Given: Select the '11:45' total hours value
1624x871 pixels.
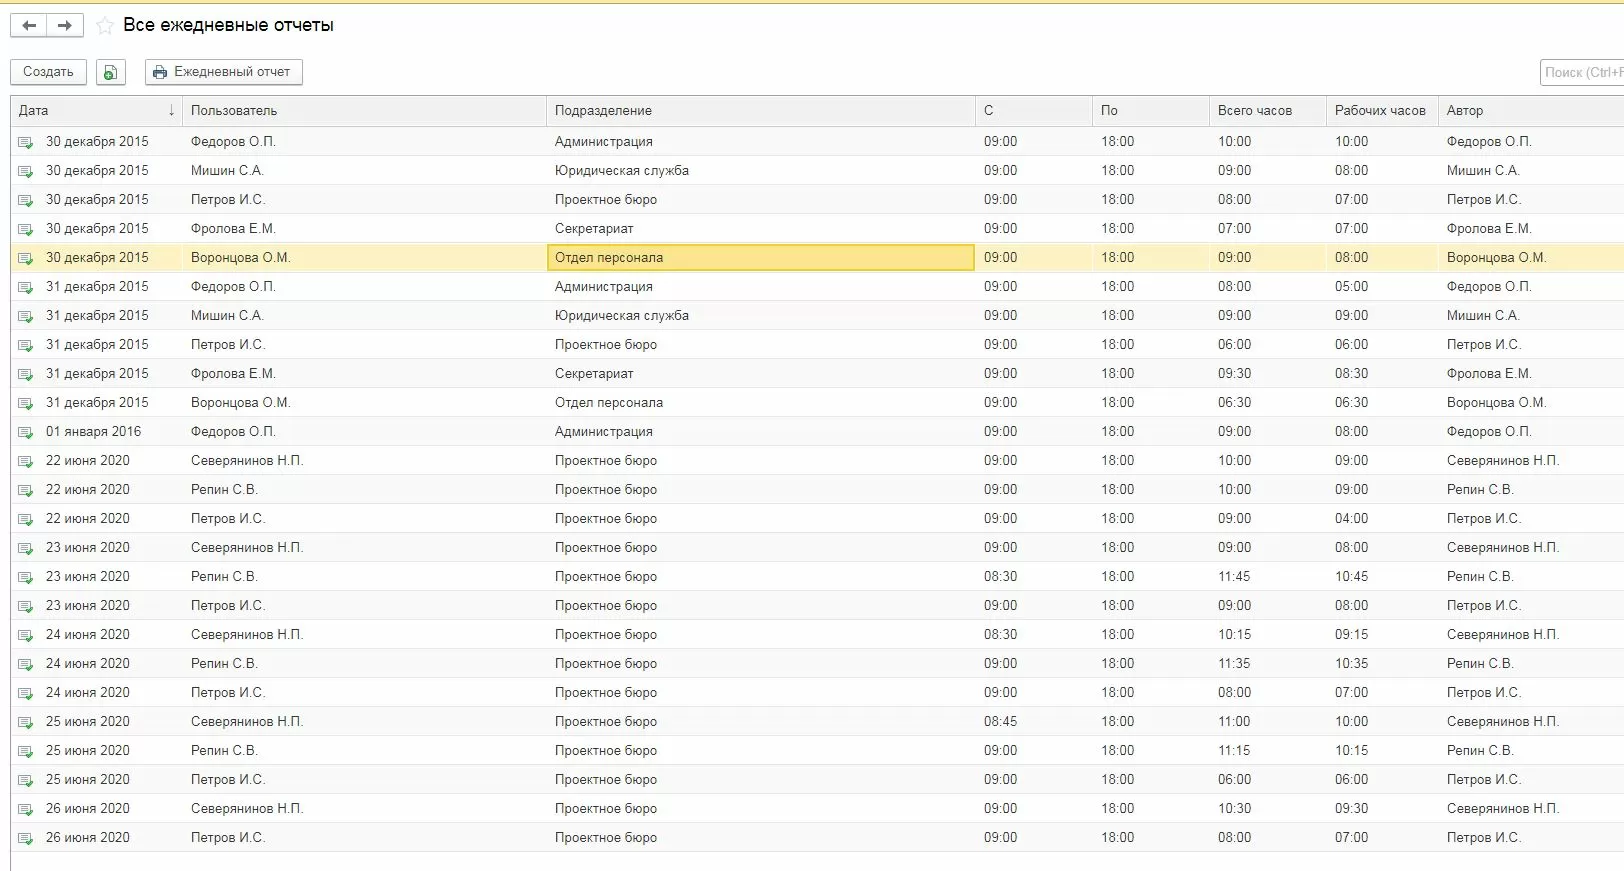Looking at the screenshot, I should click(x=1234, y=577).
